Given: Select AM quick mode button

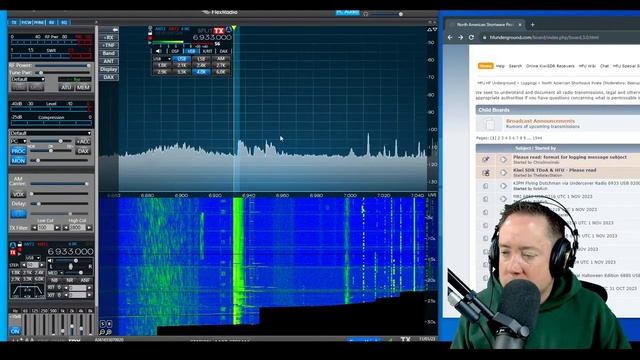Looking at the screenshot, I should point(221,59).
